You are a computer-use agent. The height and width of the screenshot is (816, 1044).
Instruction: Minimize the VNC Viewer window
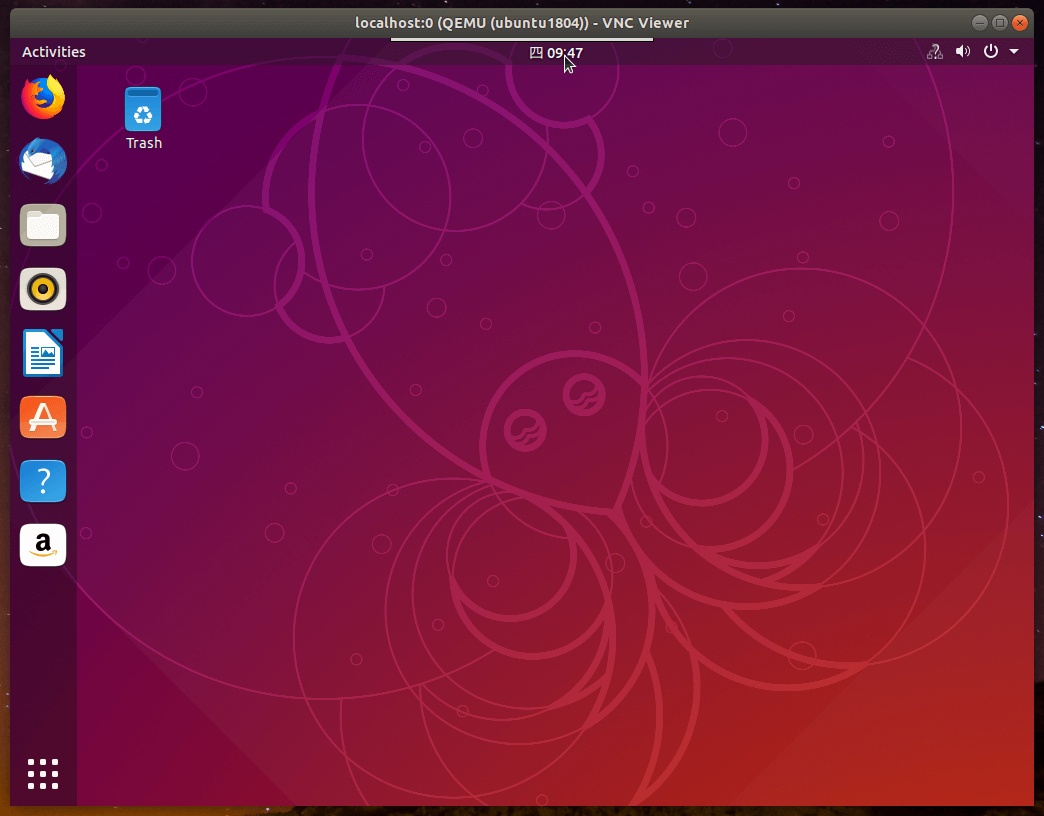pos(980,22)
